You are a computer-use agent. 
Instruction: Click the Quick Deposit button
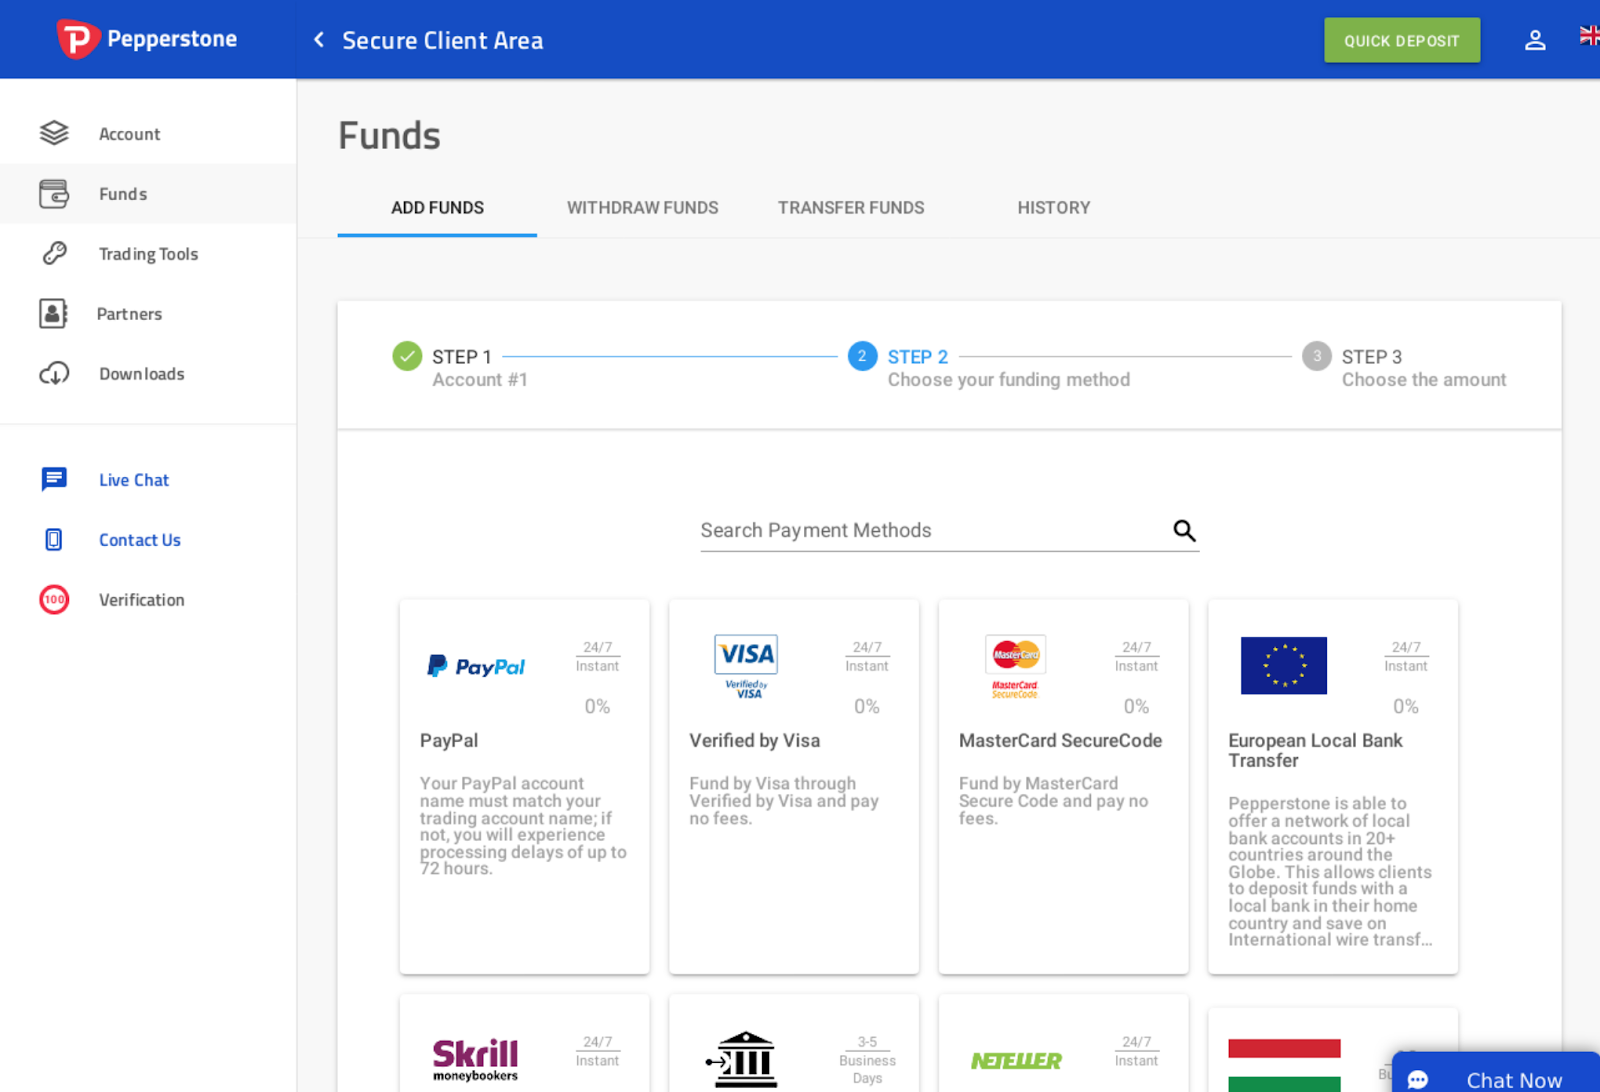pyautogui.click(x=1402, y=40)
